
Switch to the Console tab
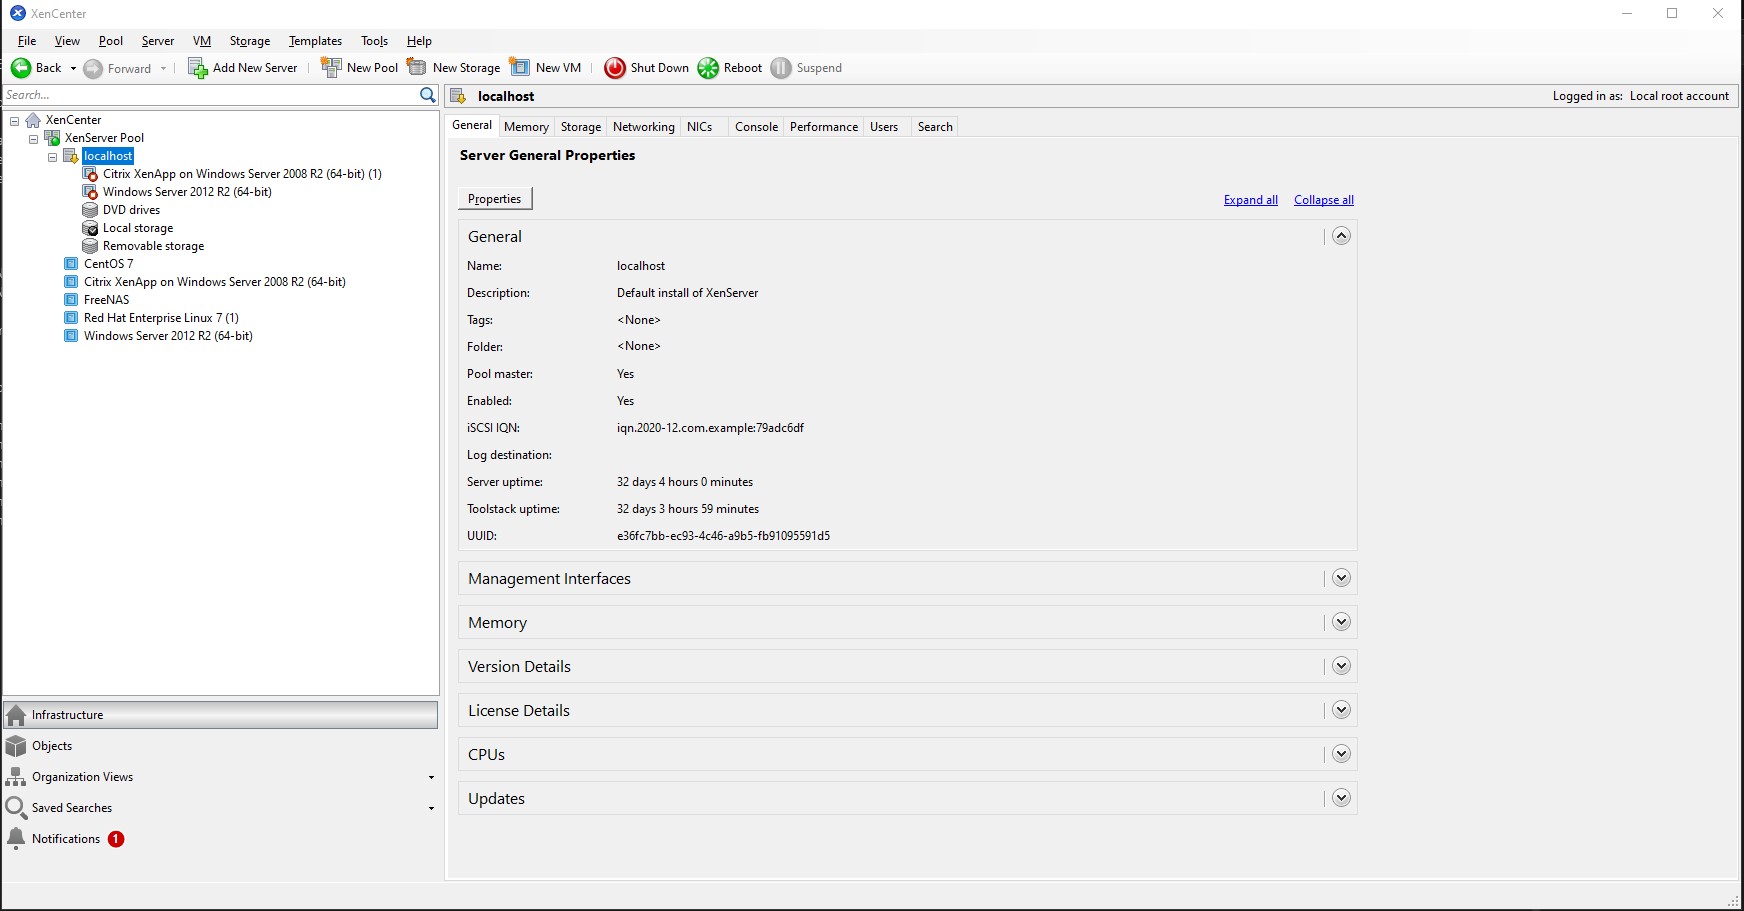756,127
